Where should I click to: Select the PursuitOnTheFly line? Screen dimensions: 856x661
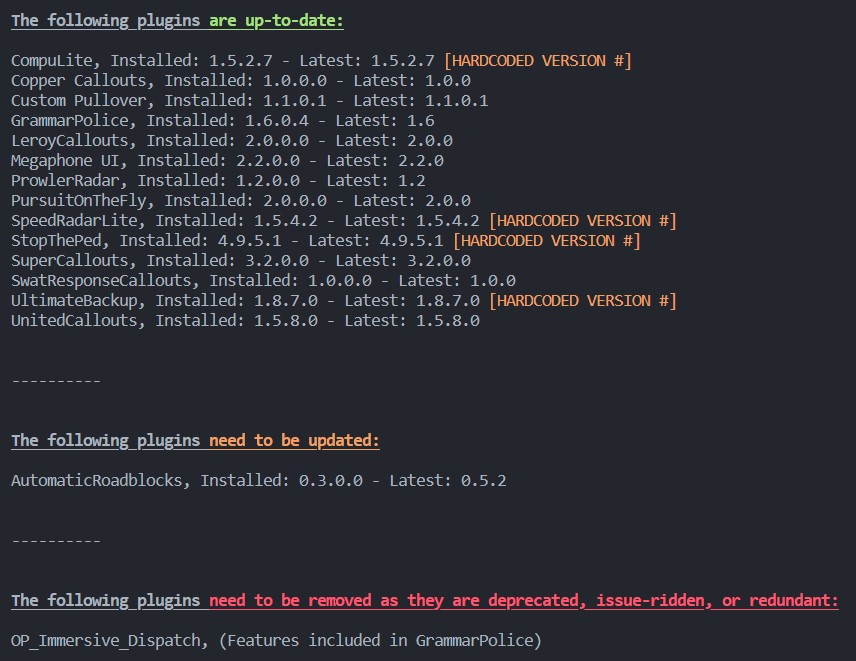(x=240, y=201)
